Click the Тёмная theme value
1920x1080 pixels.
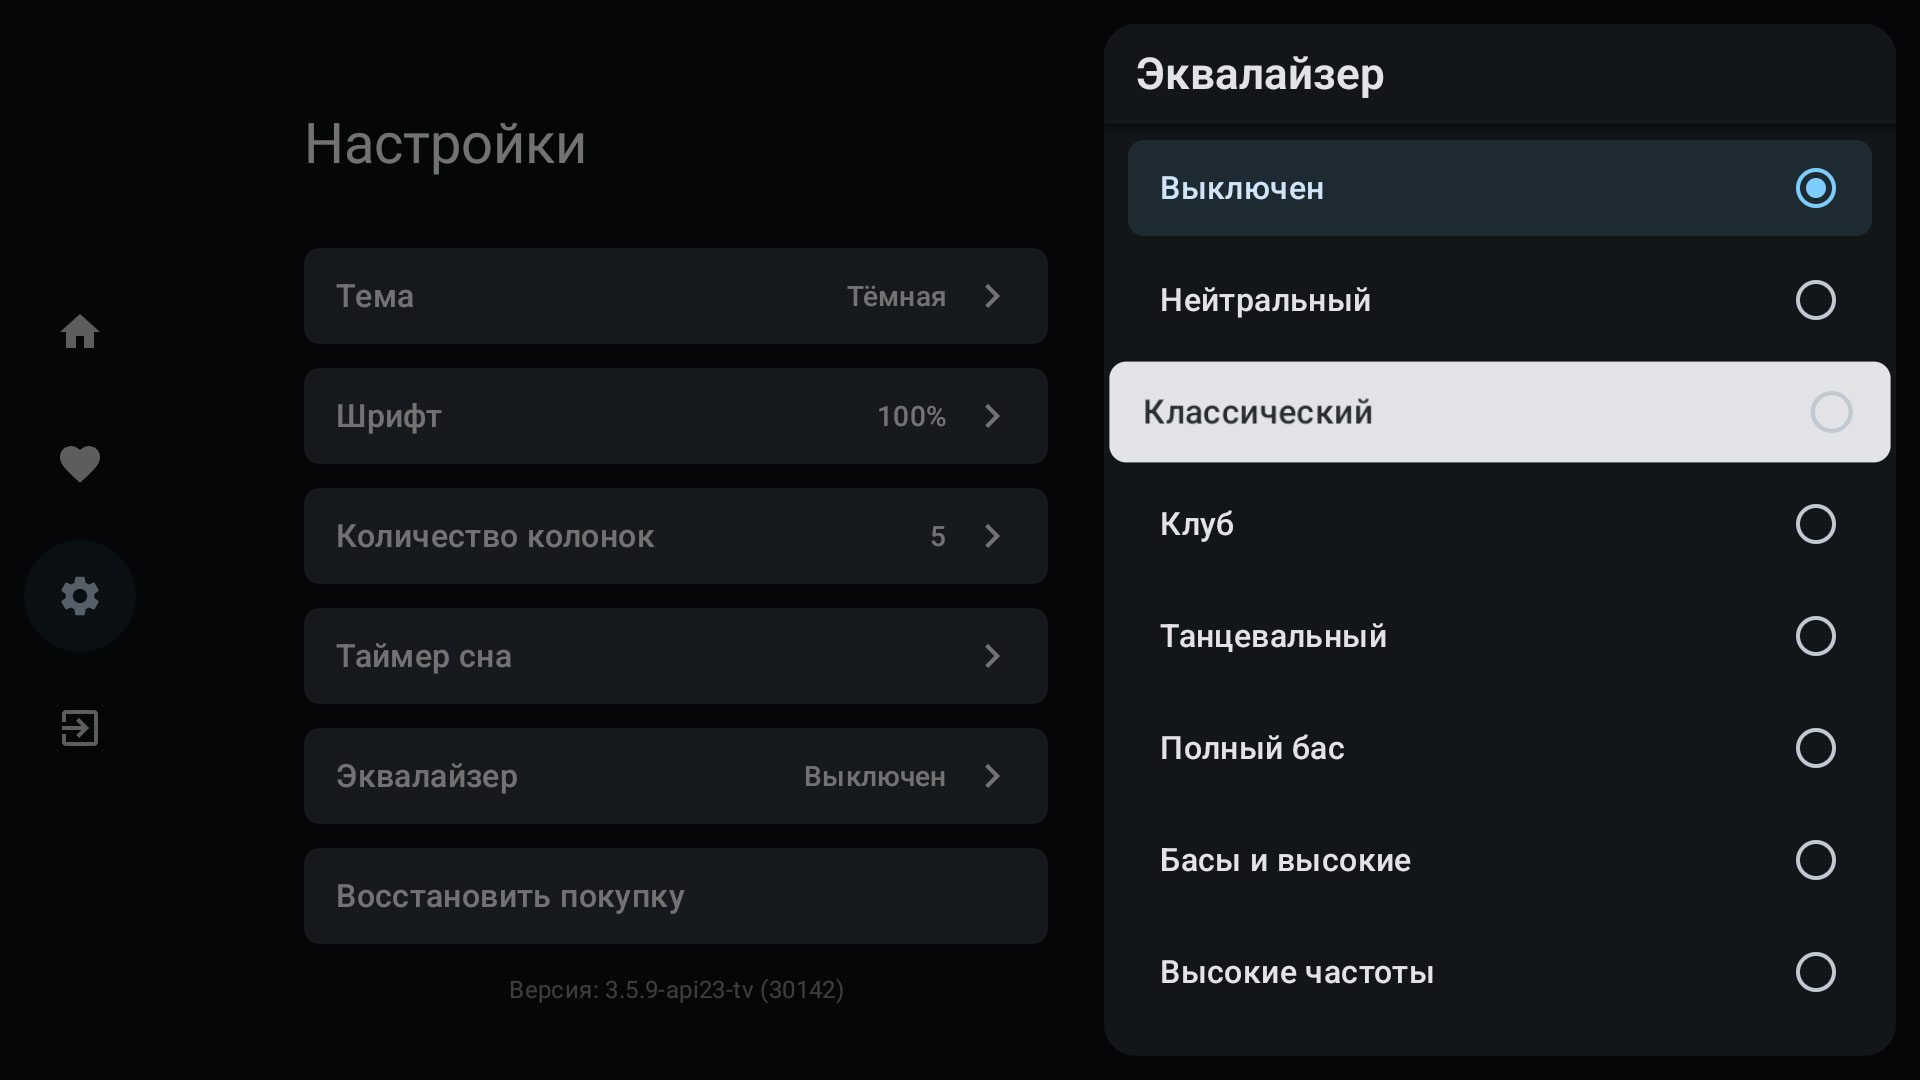click(895, 296)
